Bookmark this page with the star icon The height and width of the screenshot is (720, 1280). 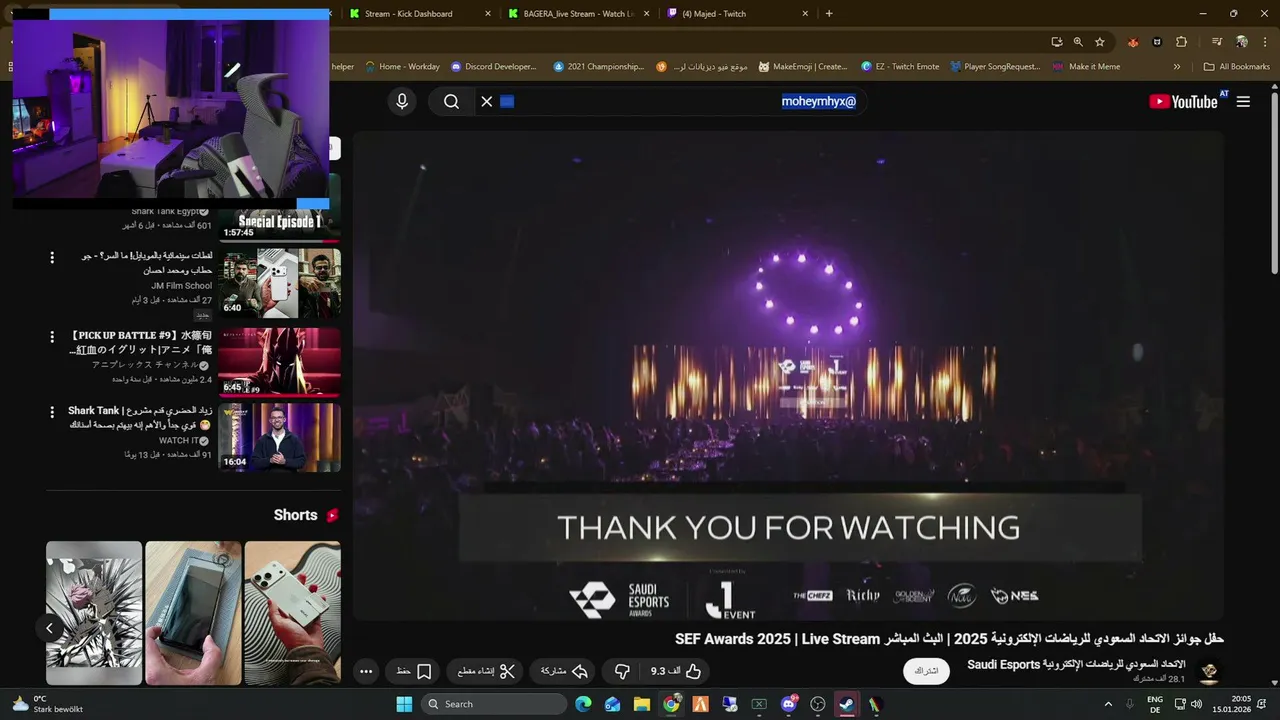click(1100, 42)
